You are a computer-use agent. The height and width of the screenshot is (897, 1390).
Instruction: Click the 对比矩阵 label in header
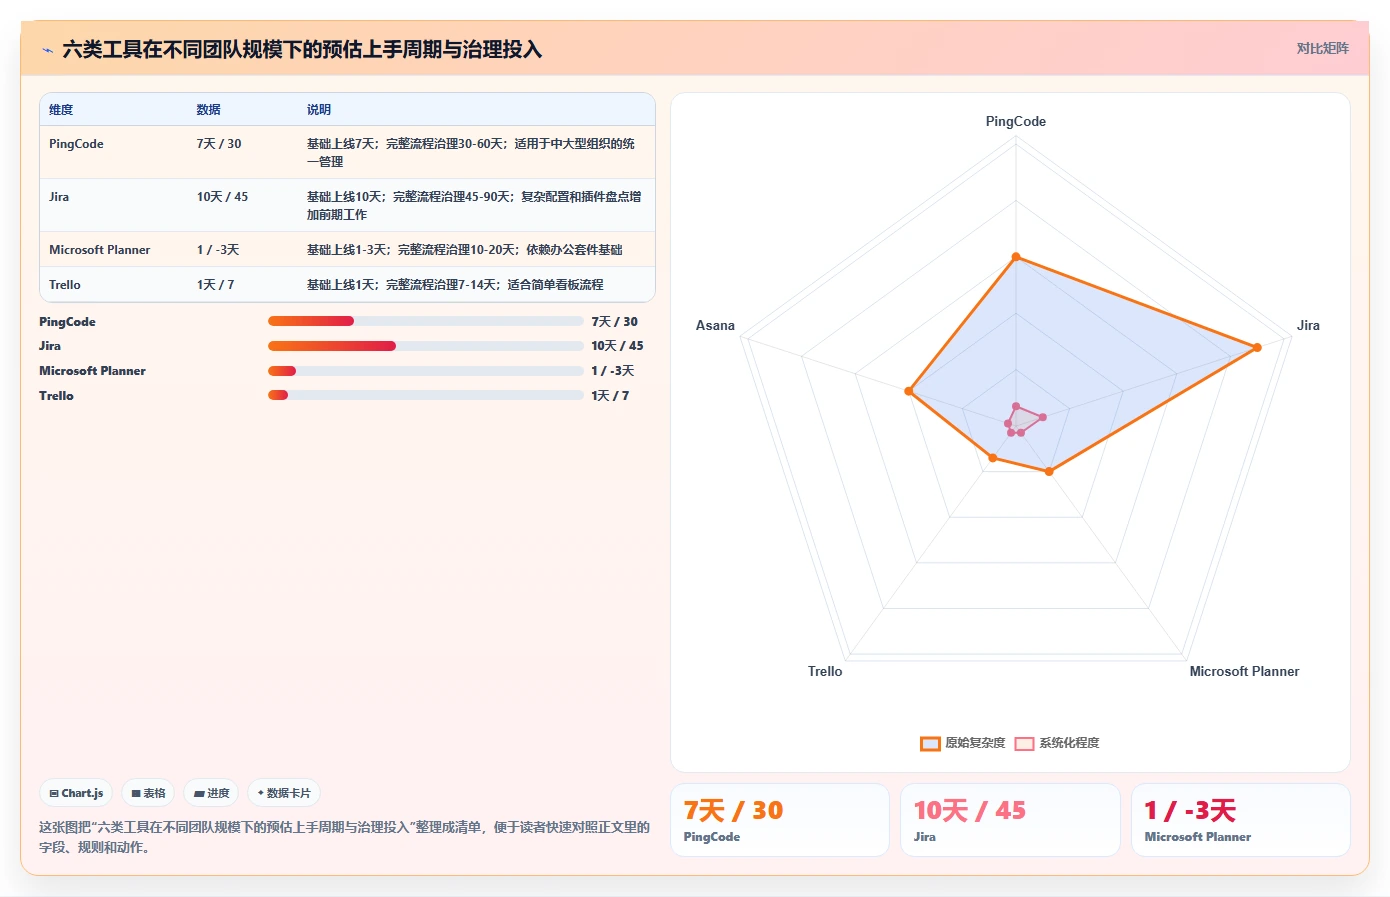click(1322, 48)
